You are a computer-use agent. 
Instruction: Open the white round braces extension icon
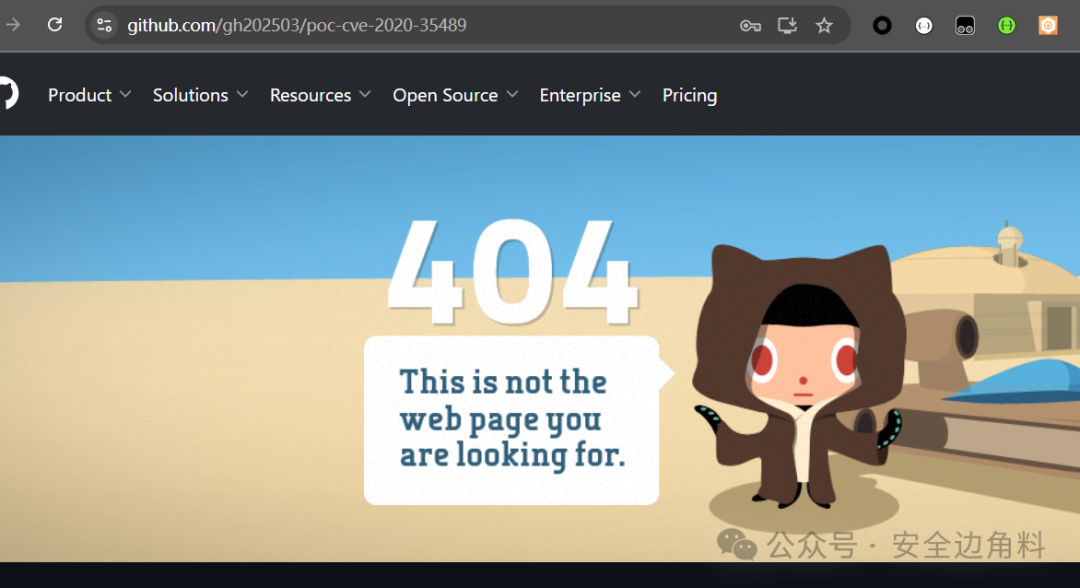click(x=924, y=25)
